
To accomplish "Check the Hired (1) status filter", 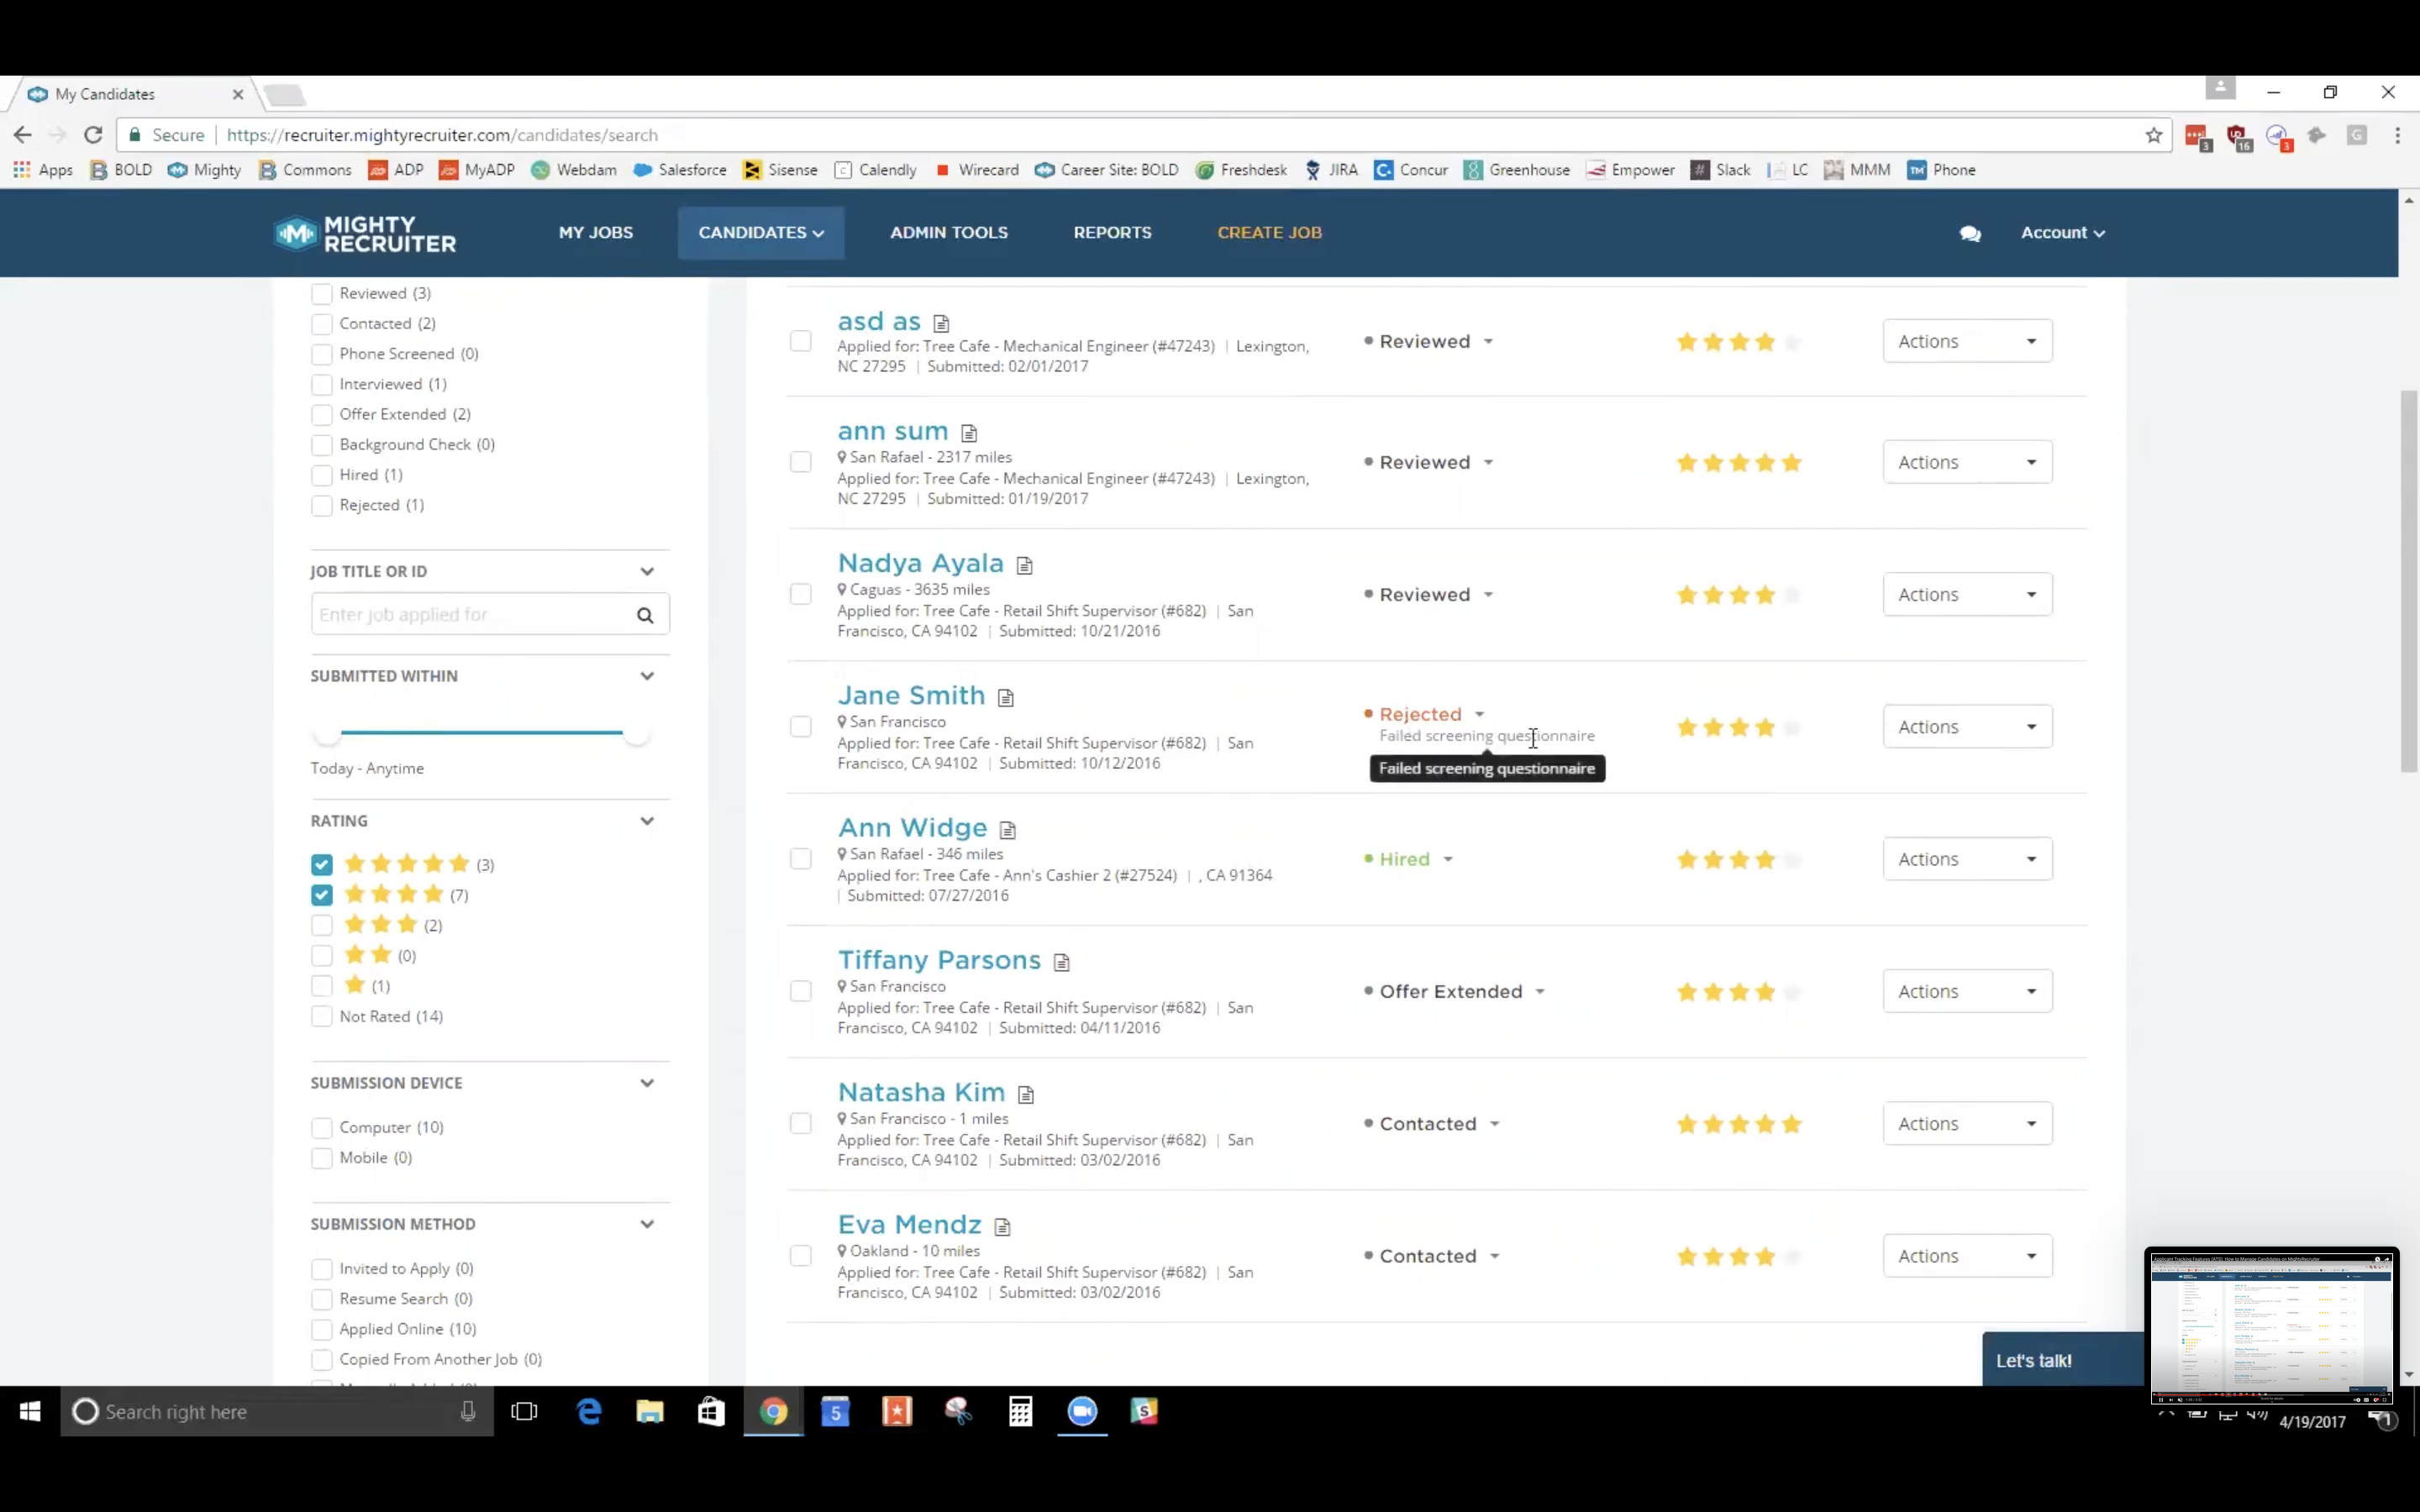I will click(x=321, y=476).
